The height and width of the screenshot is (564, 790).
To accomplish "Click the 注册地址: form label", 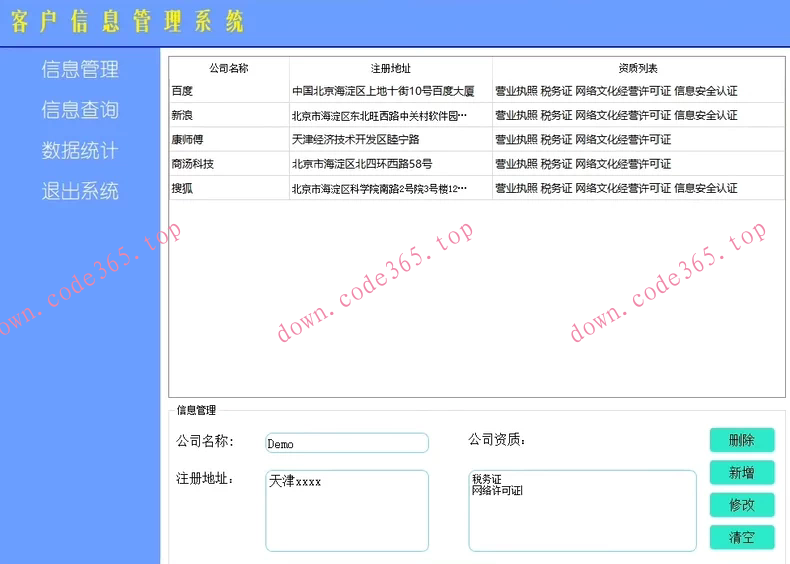I will (205, 478).
